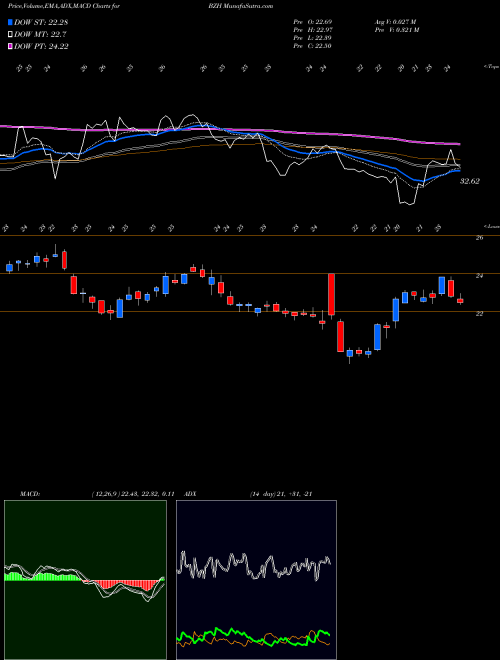Click the 32.62 EMA value label

coord(470,181)
